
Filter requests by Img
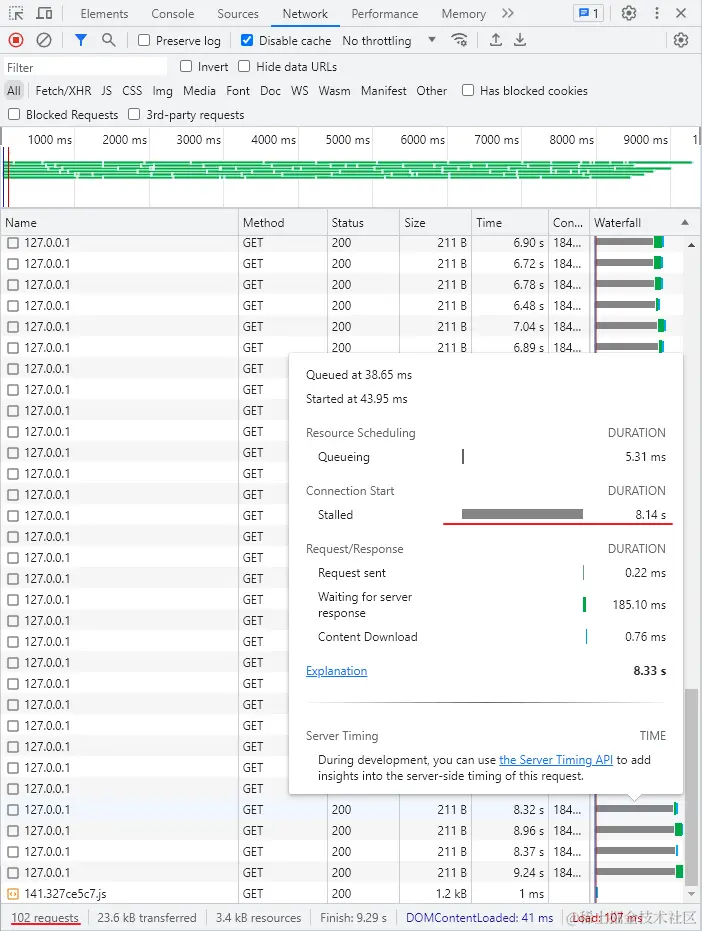click(163, 91)
